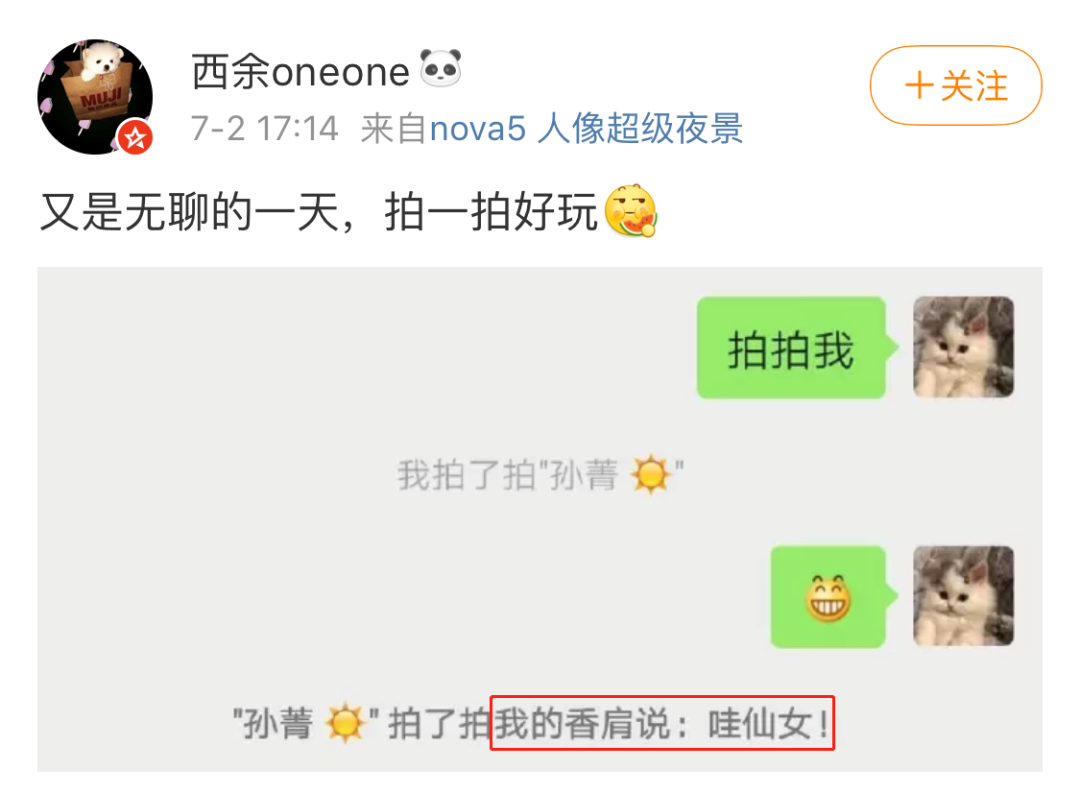This screenshot has height=793, width=1080.
Task: Click the 我拍了拍"孙菁" system message
Action: 540,475
